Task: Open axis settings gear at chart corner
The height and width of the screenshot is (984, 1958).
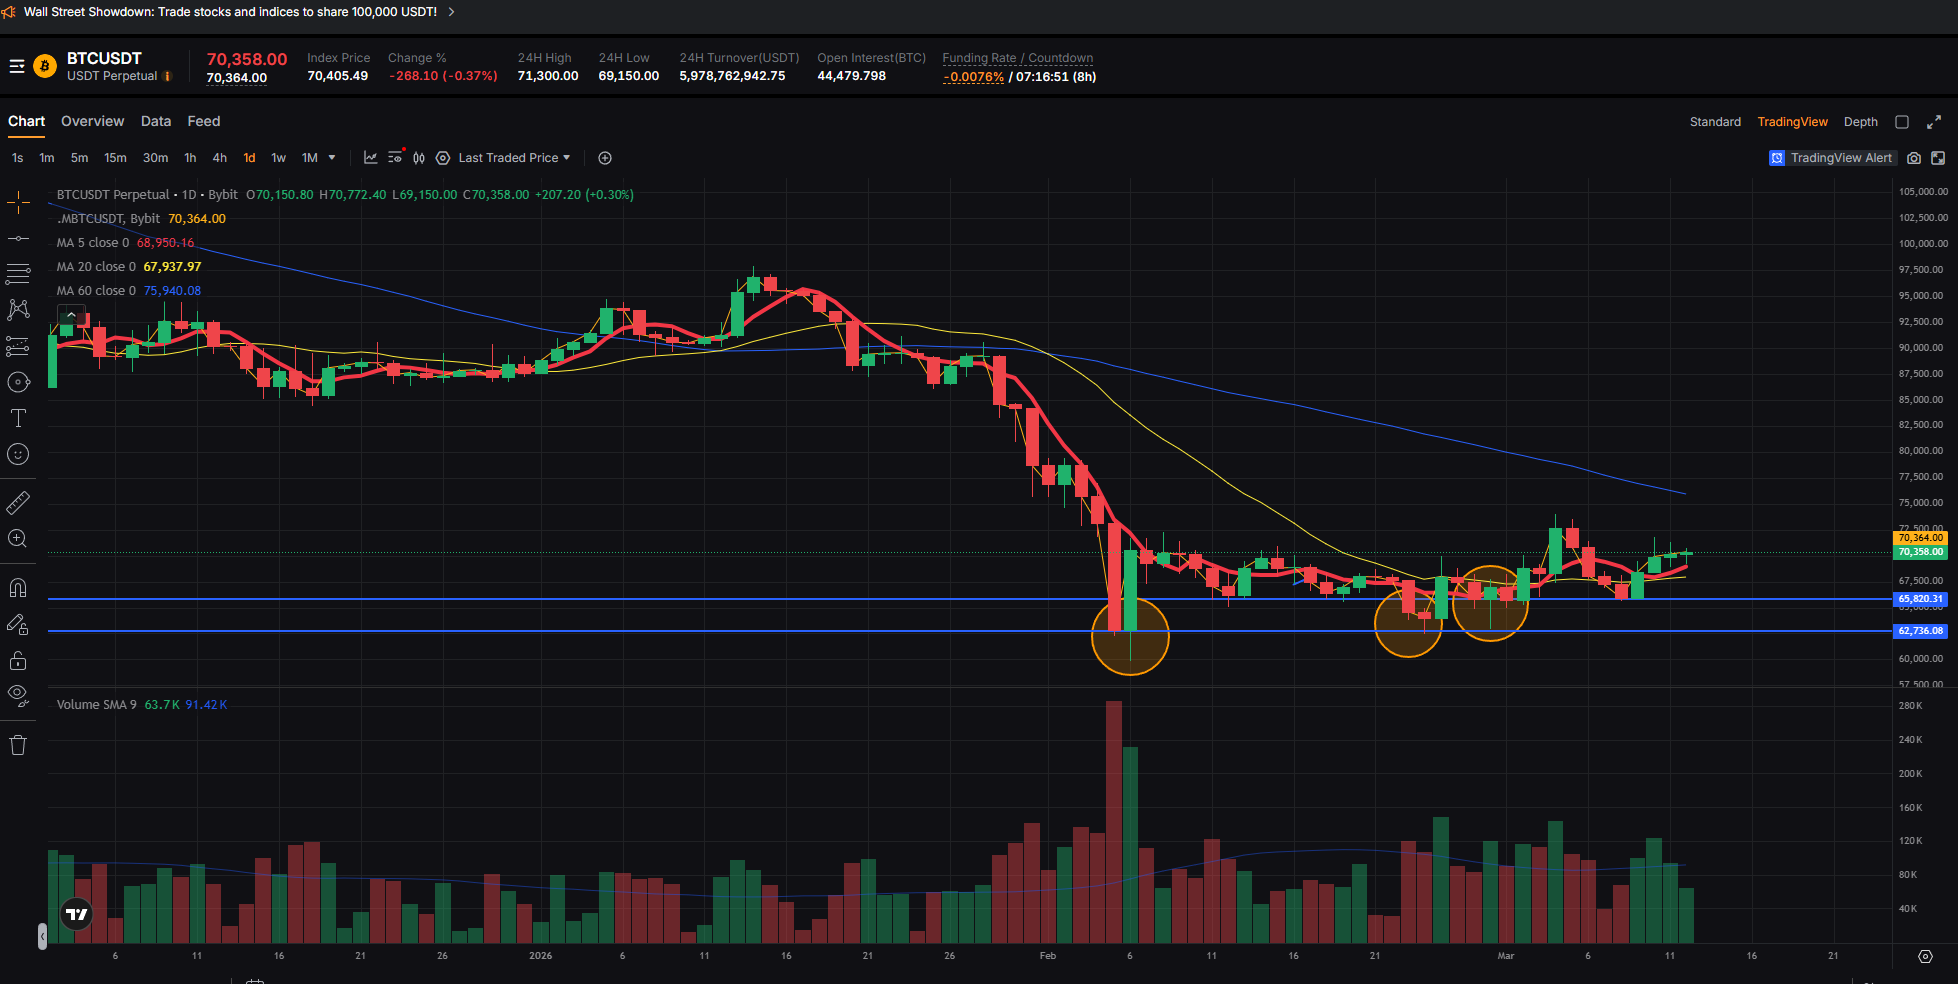Action: tap(1925, 956)
